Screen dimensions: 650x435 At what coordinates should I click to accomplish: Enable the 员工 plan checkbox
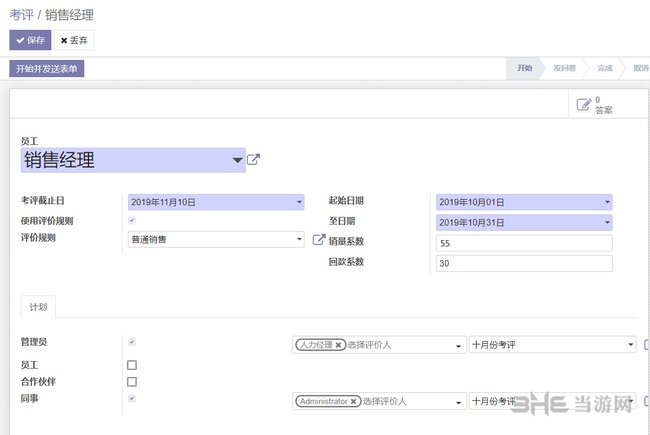[x=132, y=365]
